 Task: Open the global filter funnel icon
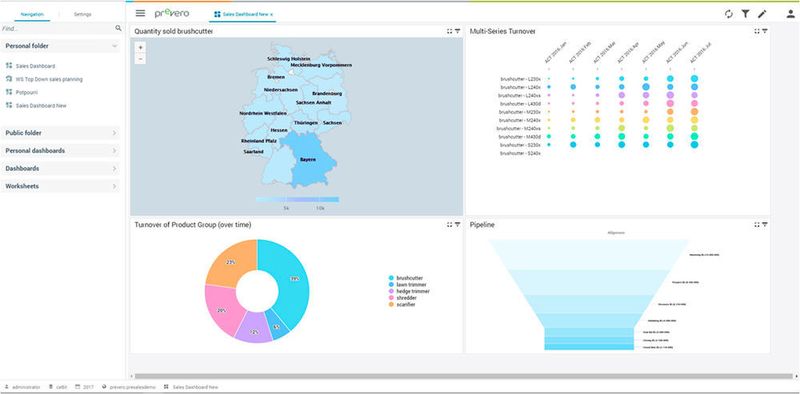pos(745,14)
